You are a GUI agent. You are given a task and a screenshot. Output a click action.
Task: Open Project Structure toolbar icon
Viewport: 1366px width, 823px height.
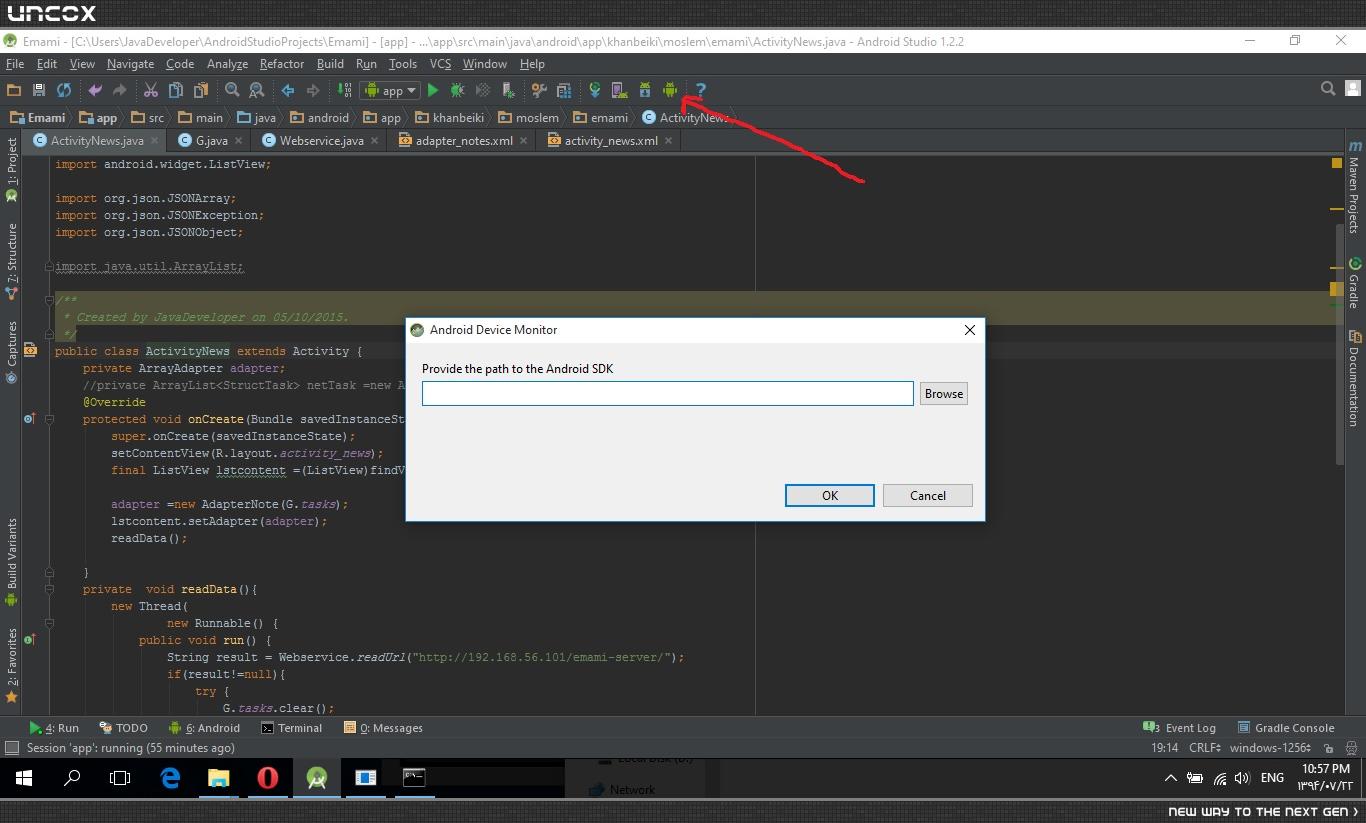pyautogui.click(x=564, y=90)
